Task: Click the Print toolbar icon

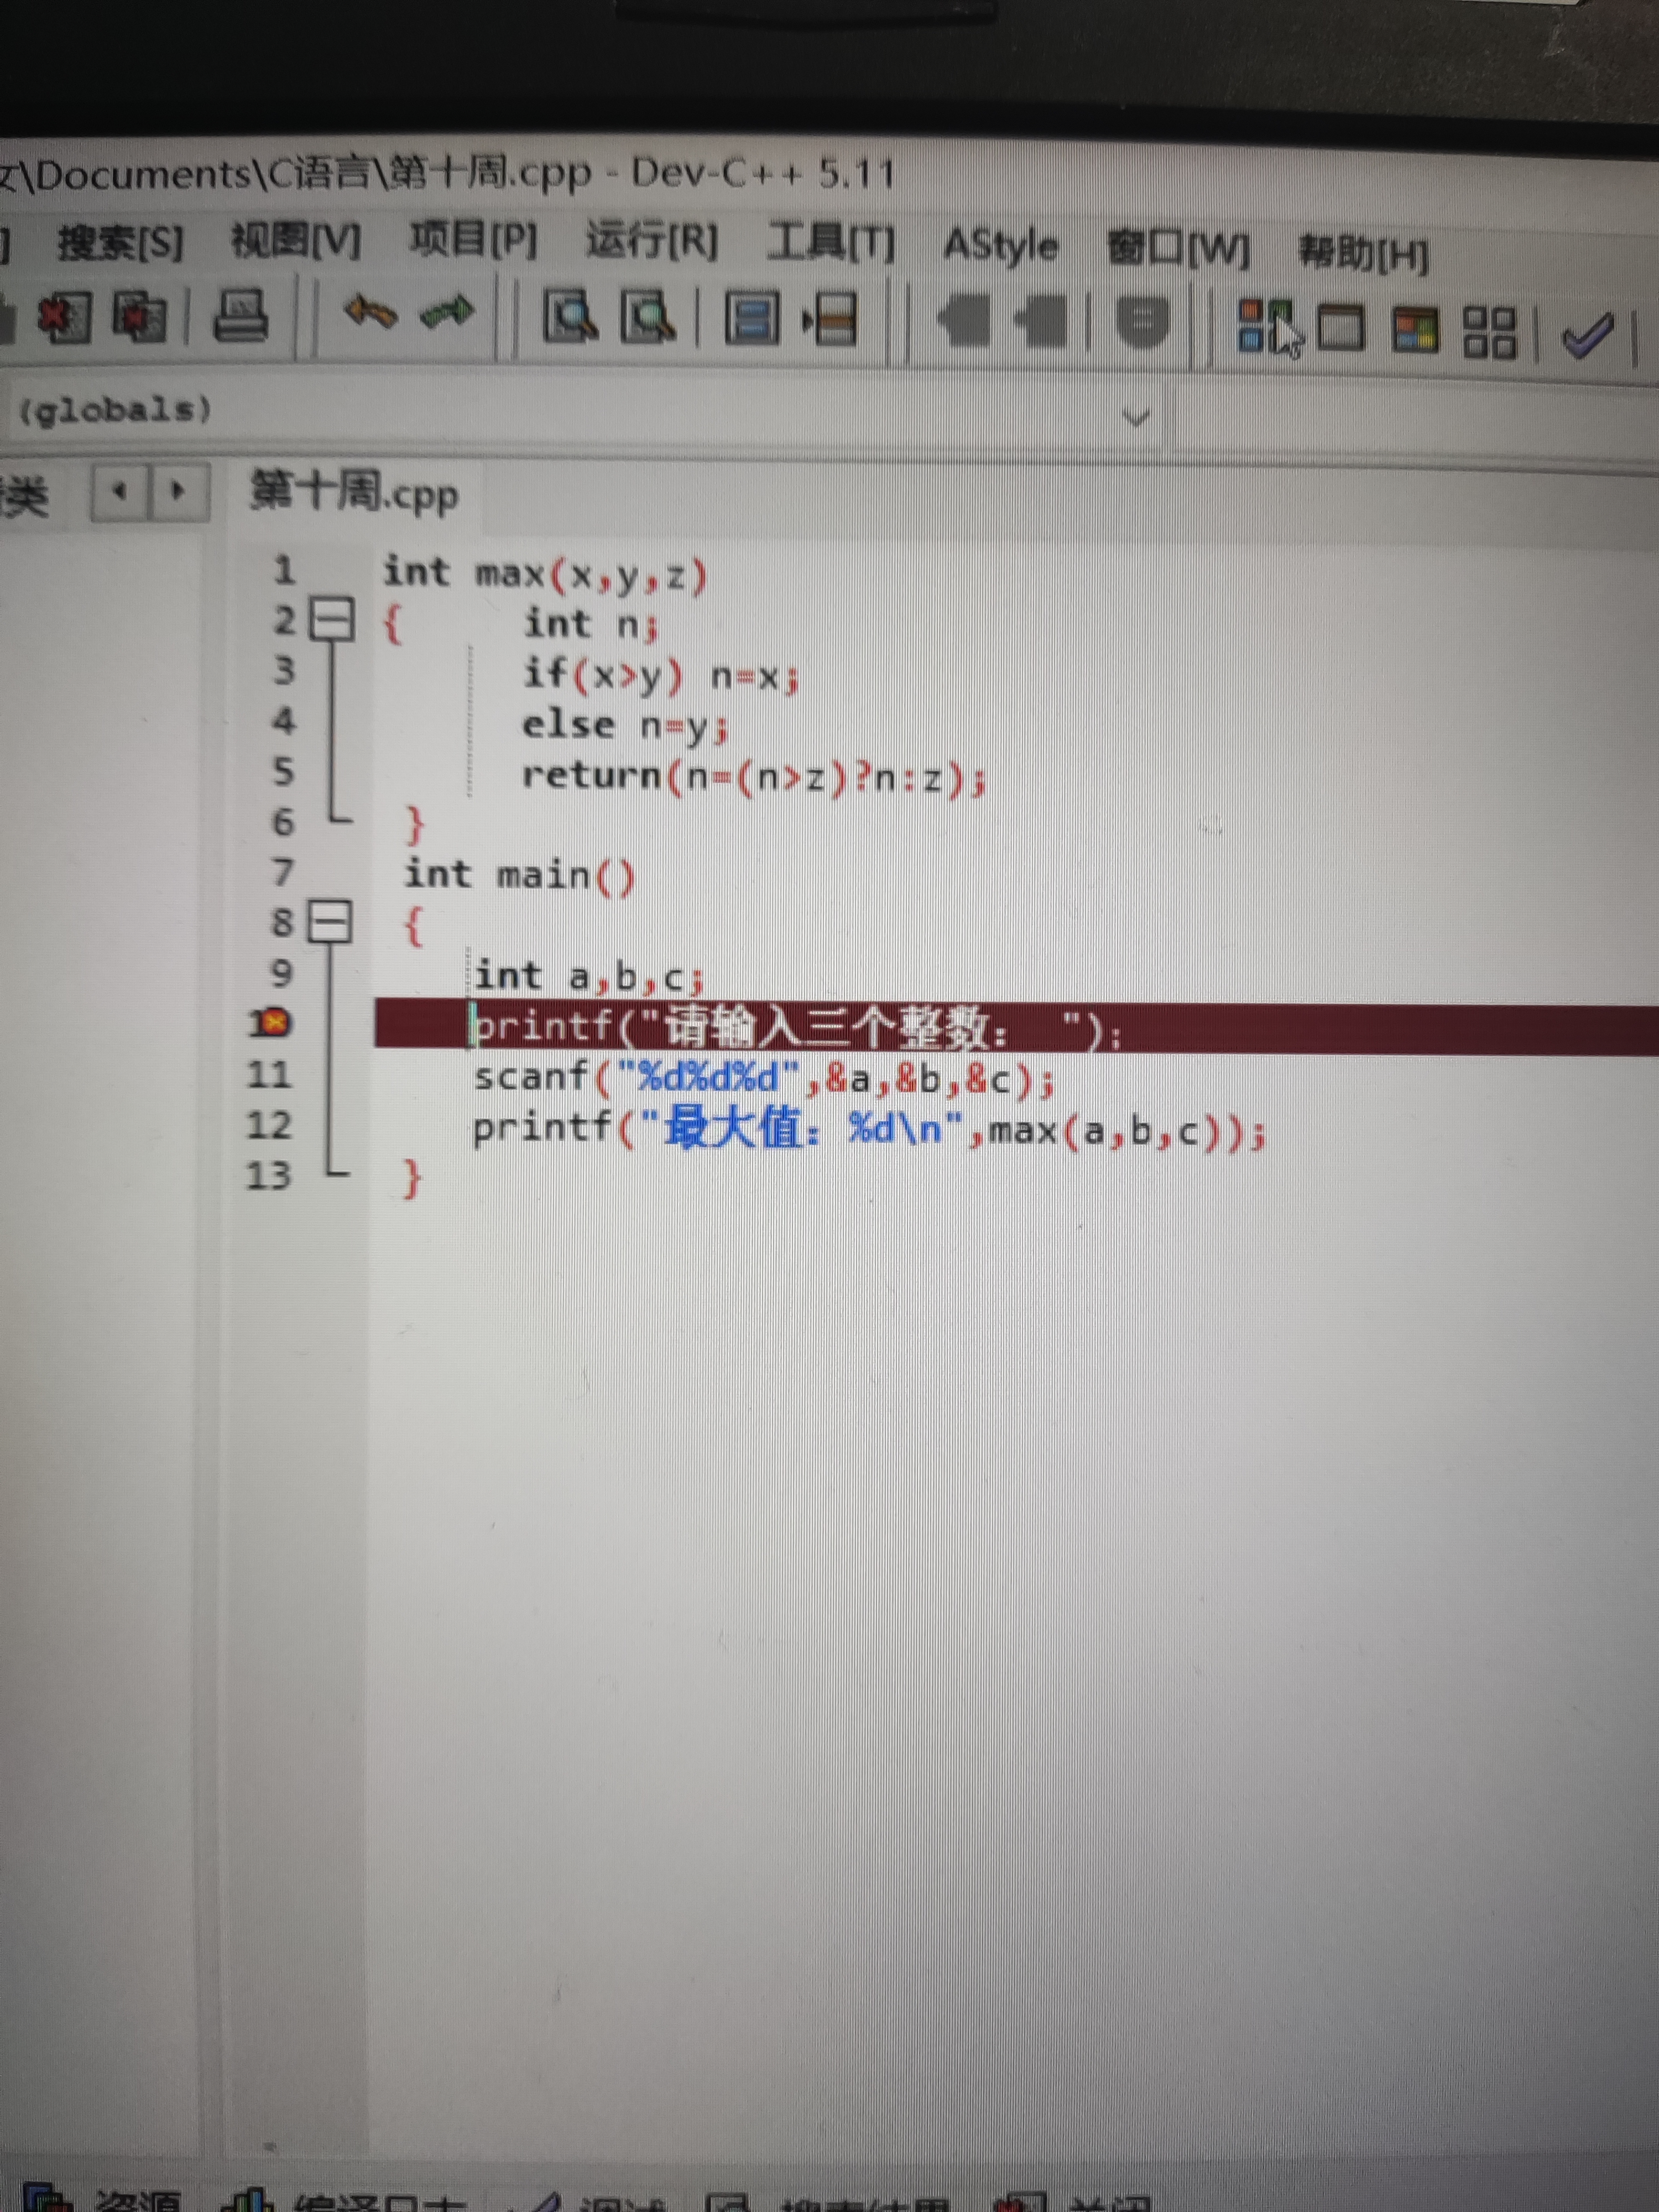Action: click(x=241, y=317)
